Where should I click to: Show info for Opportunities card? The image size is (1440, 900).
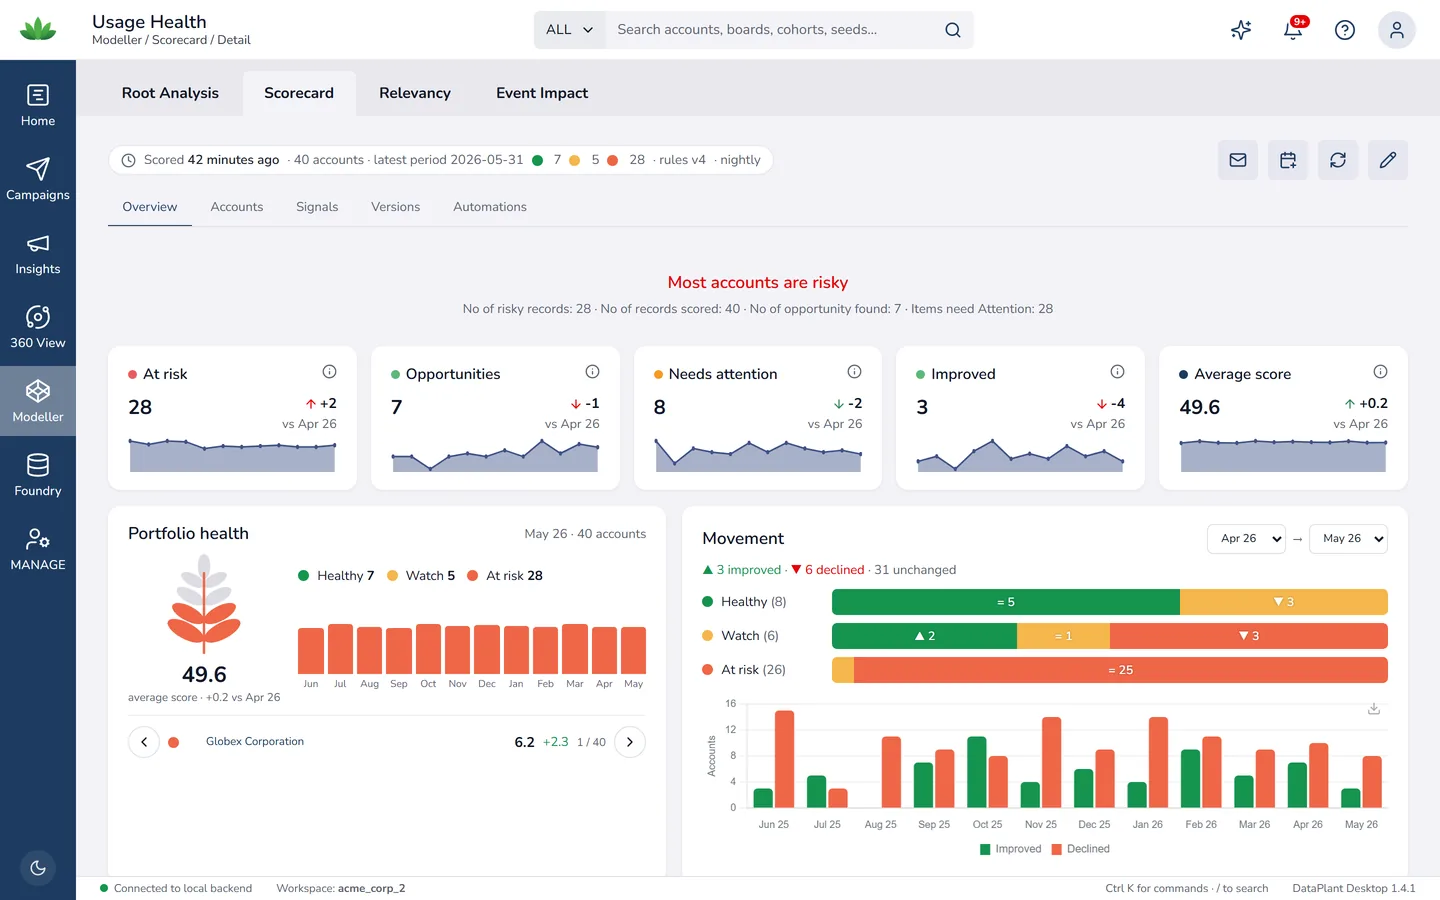592,372
